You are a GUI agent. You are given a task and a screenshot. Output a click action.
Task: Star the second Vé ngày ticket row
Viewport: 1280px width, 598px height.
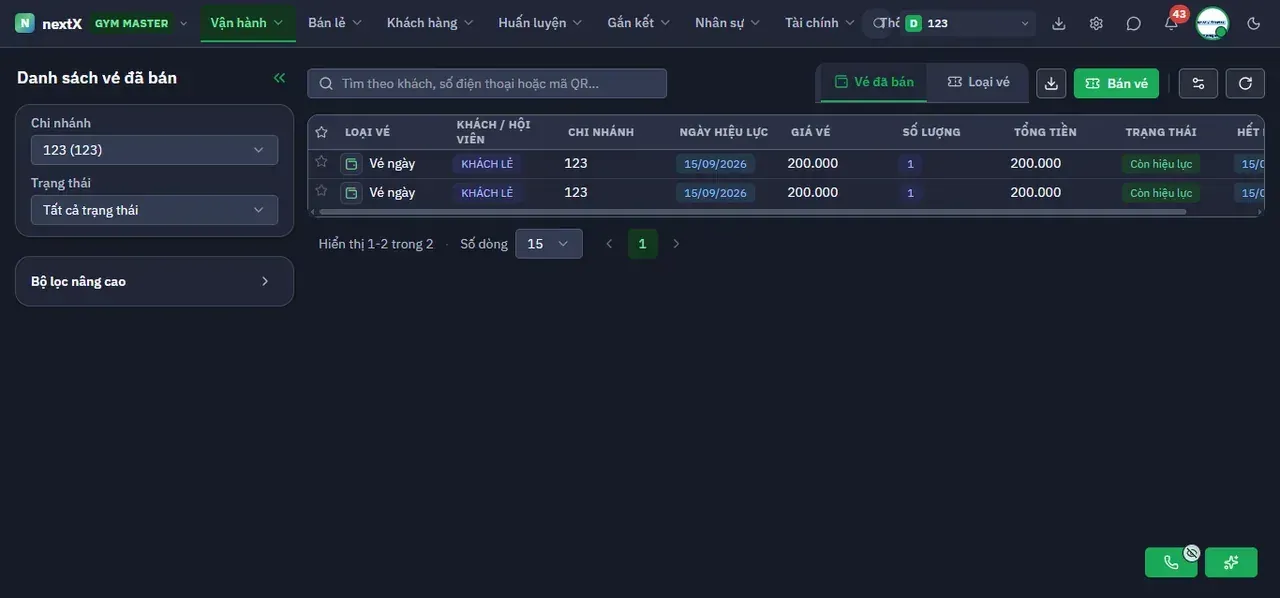click(321, 190)
